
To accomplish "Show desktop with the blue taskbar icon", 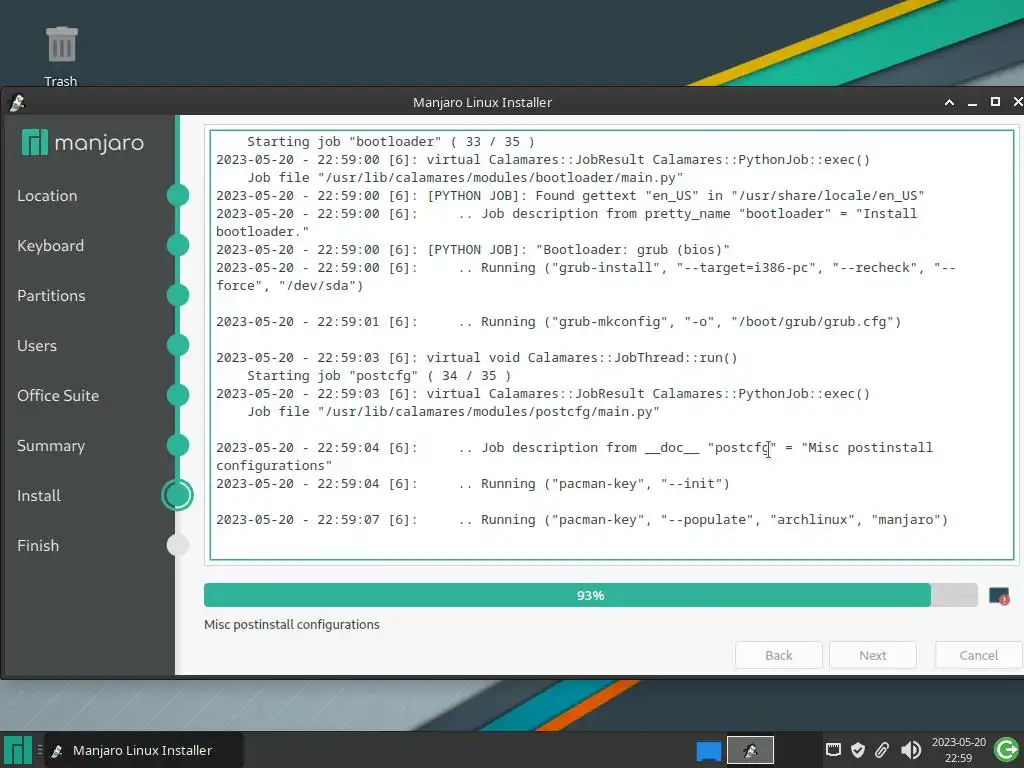I will [709, 750].
